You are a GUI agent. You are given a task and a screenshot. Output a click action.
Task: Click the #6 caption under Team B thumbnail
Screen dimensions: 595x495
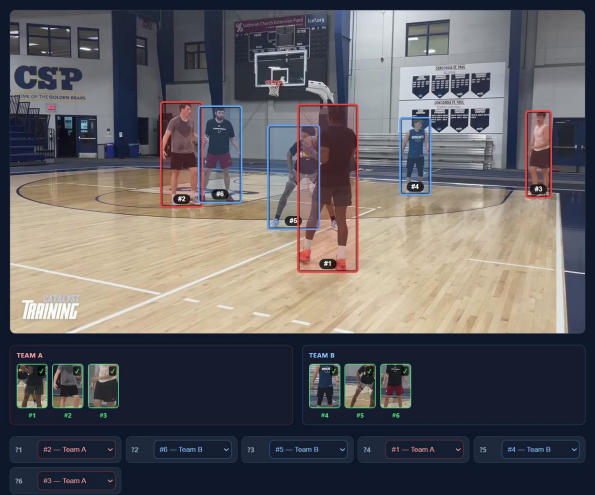395,416
